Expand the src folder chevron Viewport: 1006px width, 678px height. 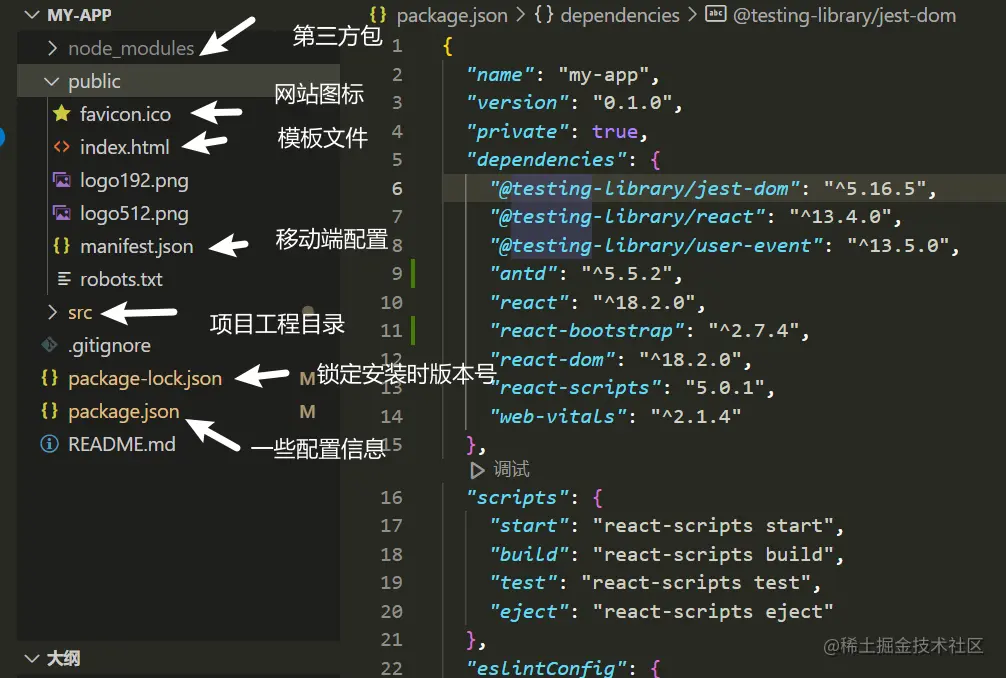tap(53, 312)
